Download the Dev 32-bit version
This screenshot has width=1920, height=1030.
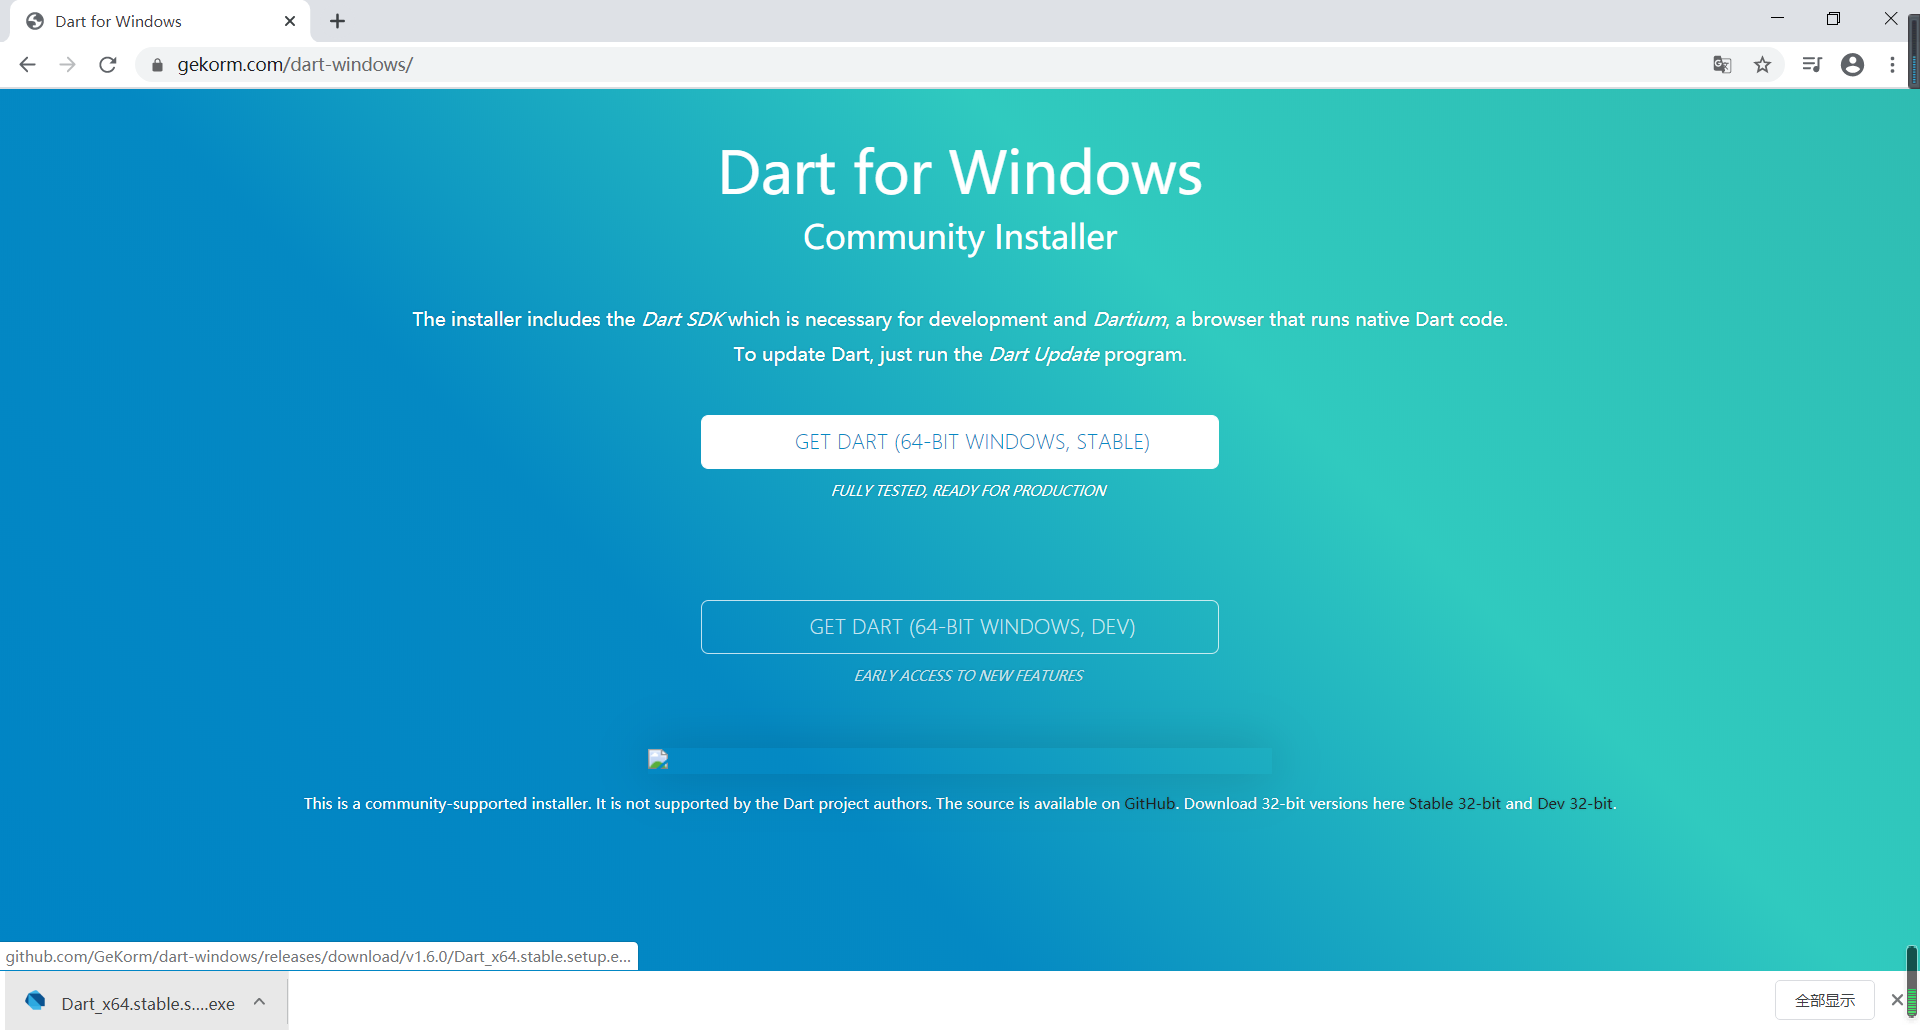coord(1575,804)
